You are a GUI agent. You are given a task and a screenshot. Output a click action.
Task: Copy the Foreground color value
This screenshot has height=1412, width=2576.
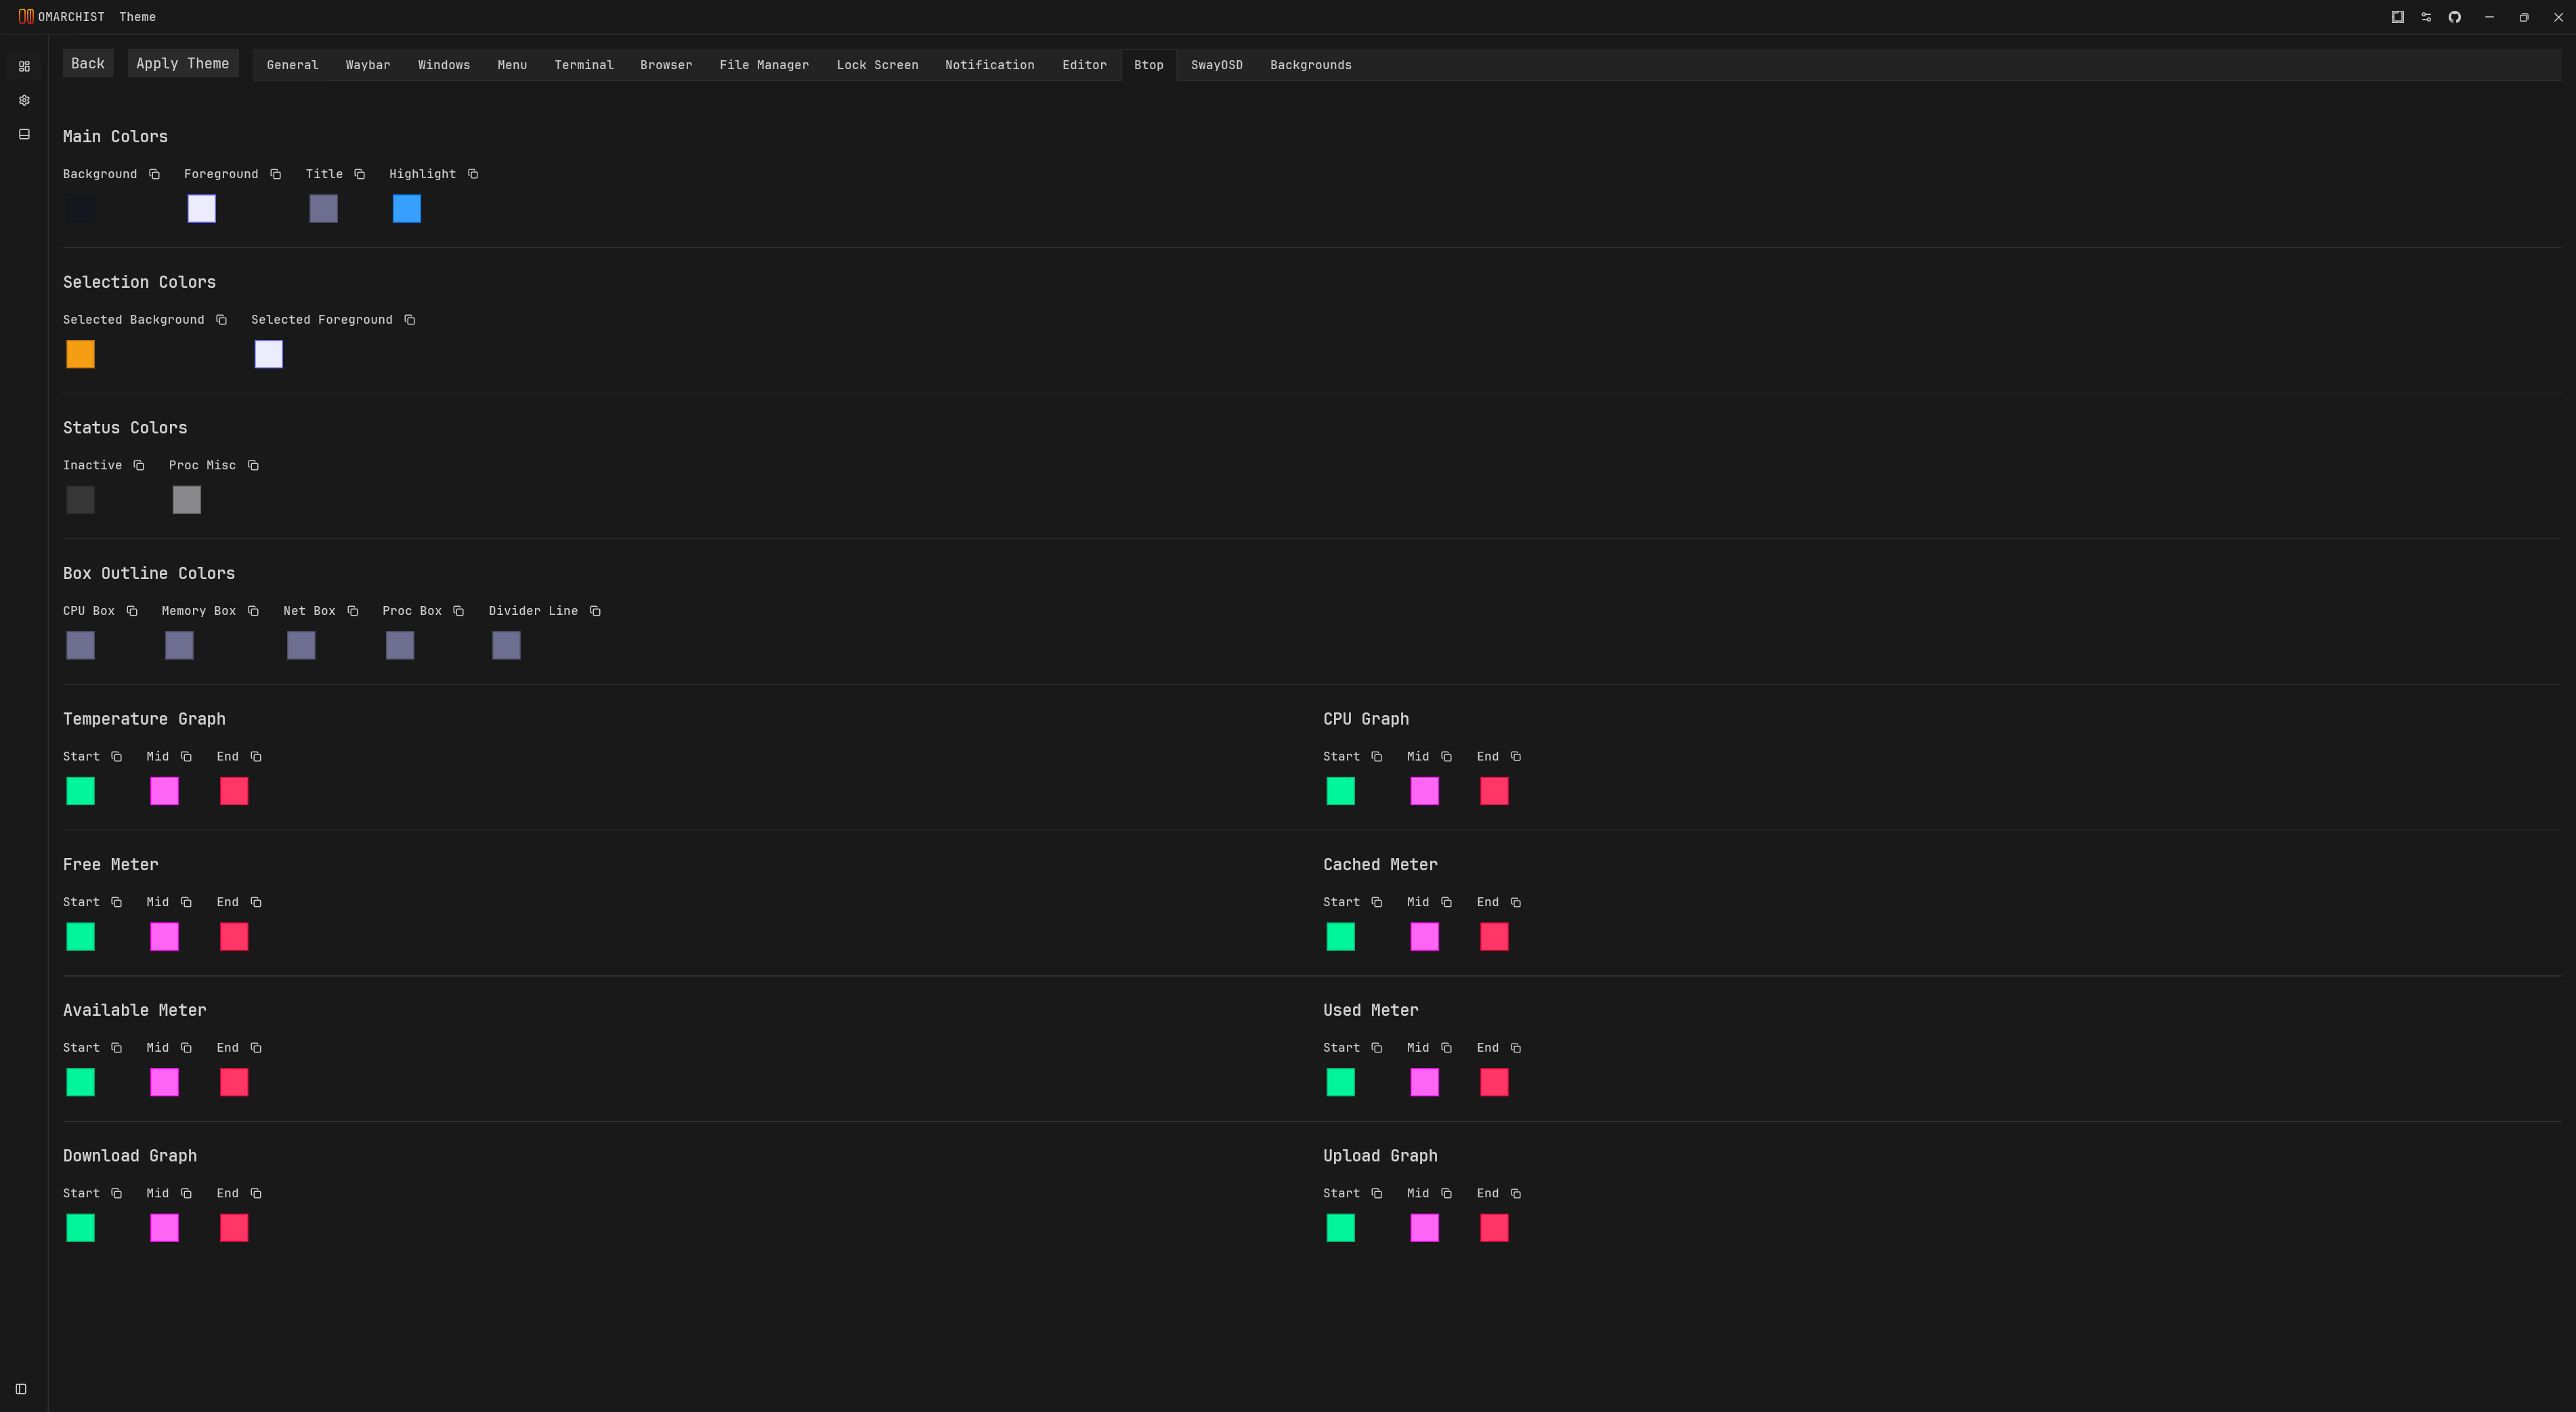[x=275, y=174]
